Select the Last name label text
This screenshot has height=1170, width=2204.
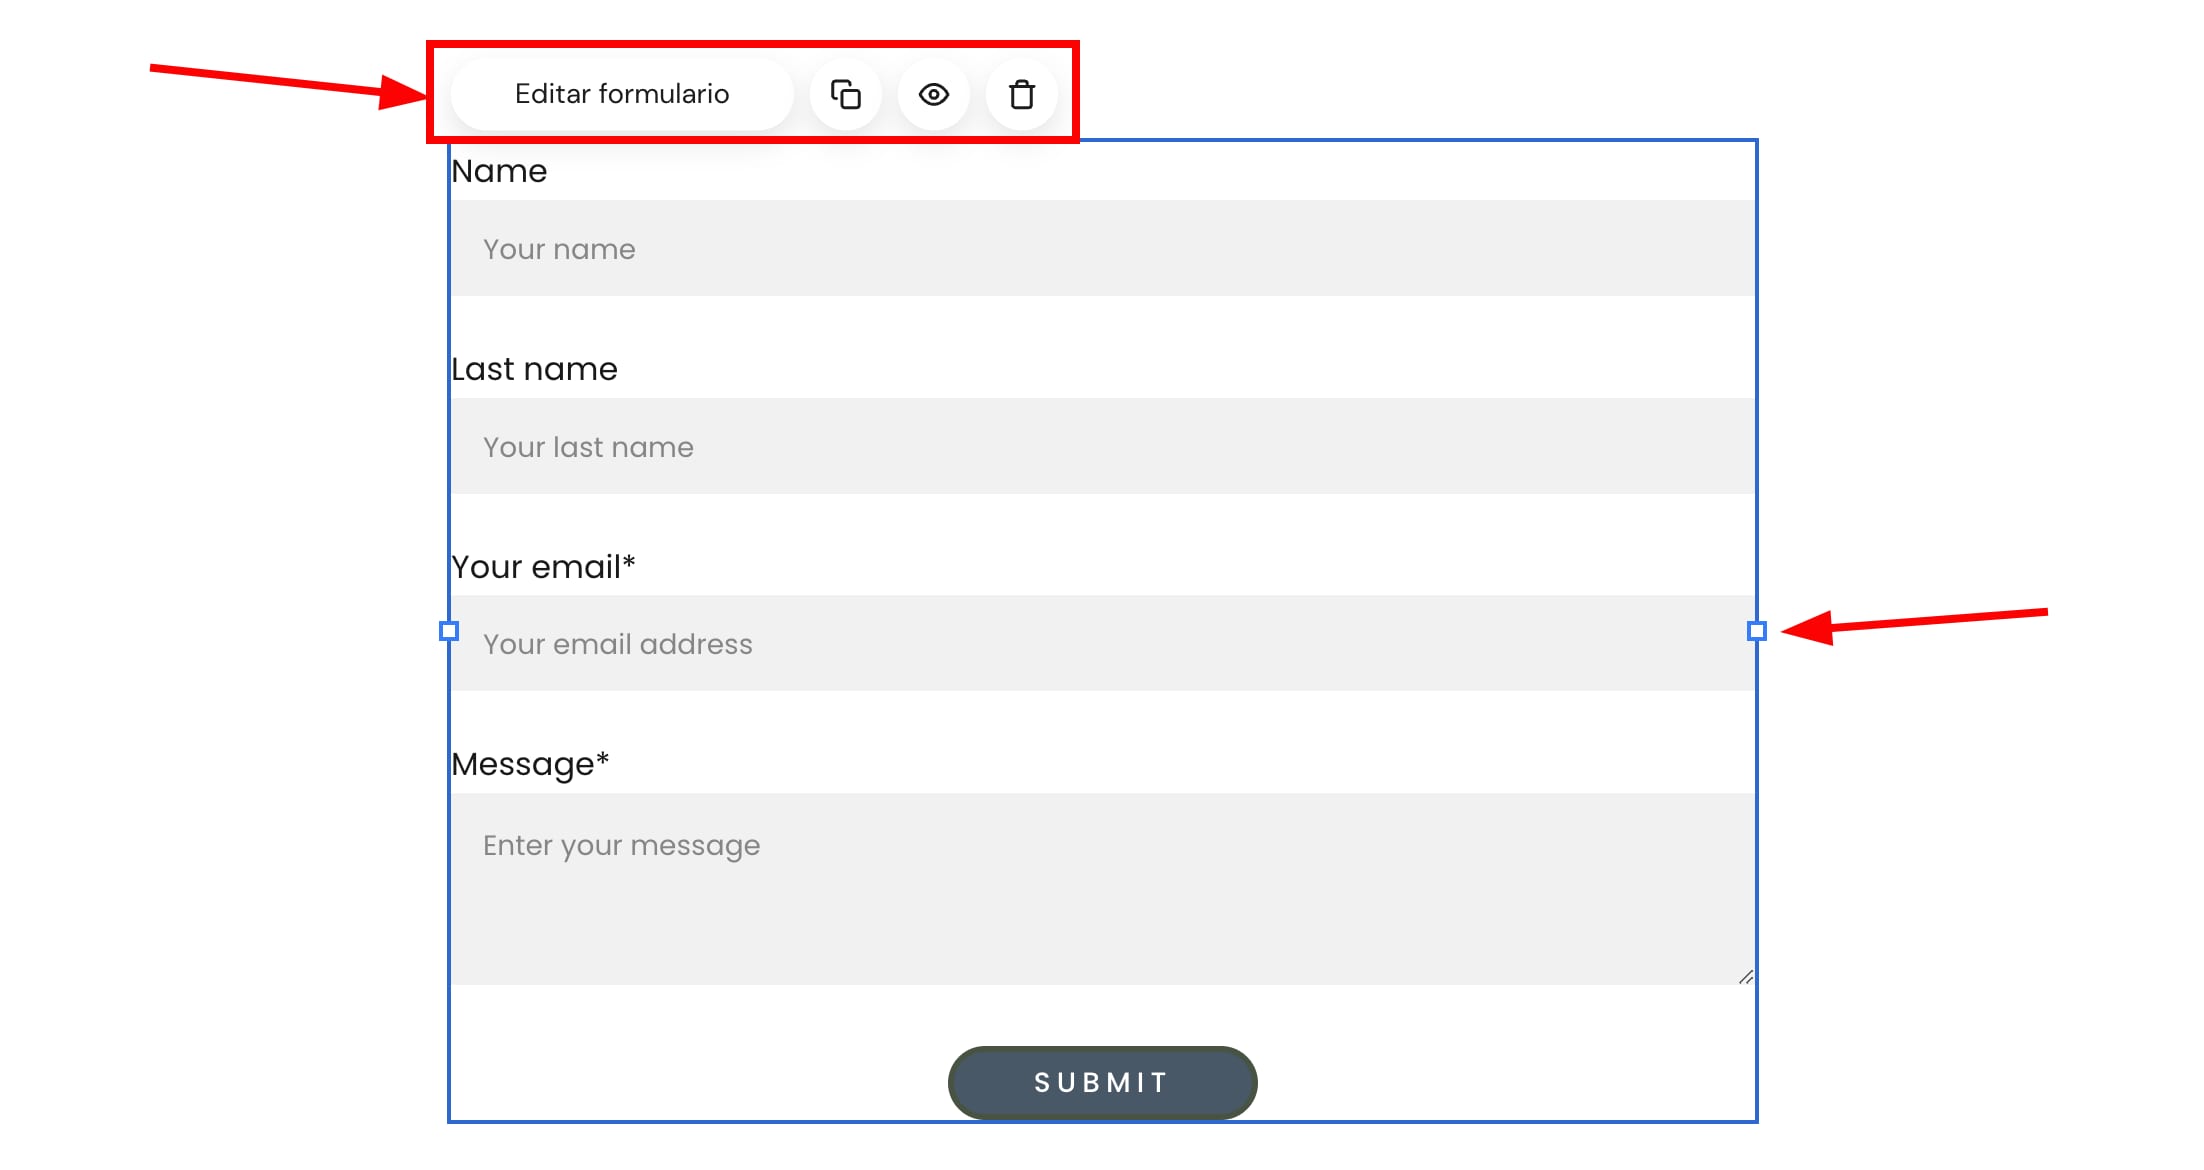click(x=534, y=369)
